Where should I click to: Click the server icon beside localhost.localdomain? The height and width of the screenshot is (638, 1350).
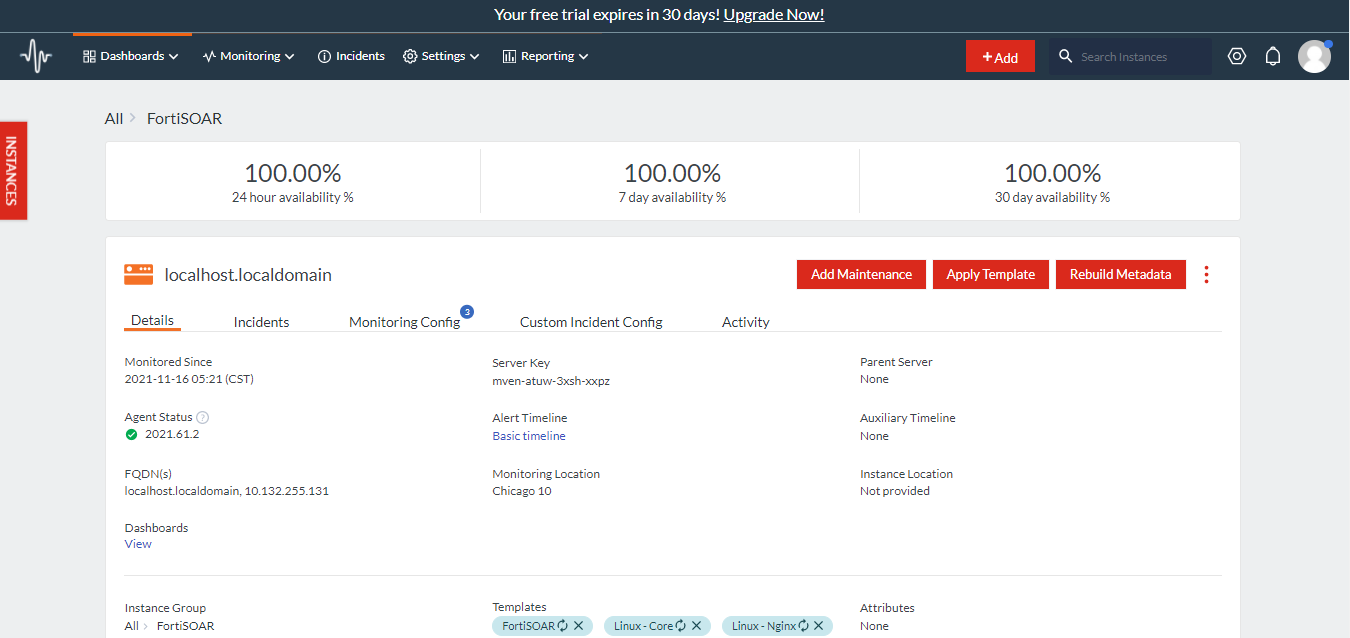(x=137, y=274)
